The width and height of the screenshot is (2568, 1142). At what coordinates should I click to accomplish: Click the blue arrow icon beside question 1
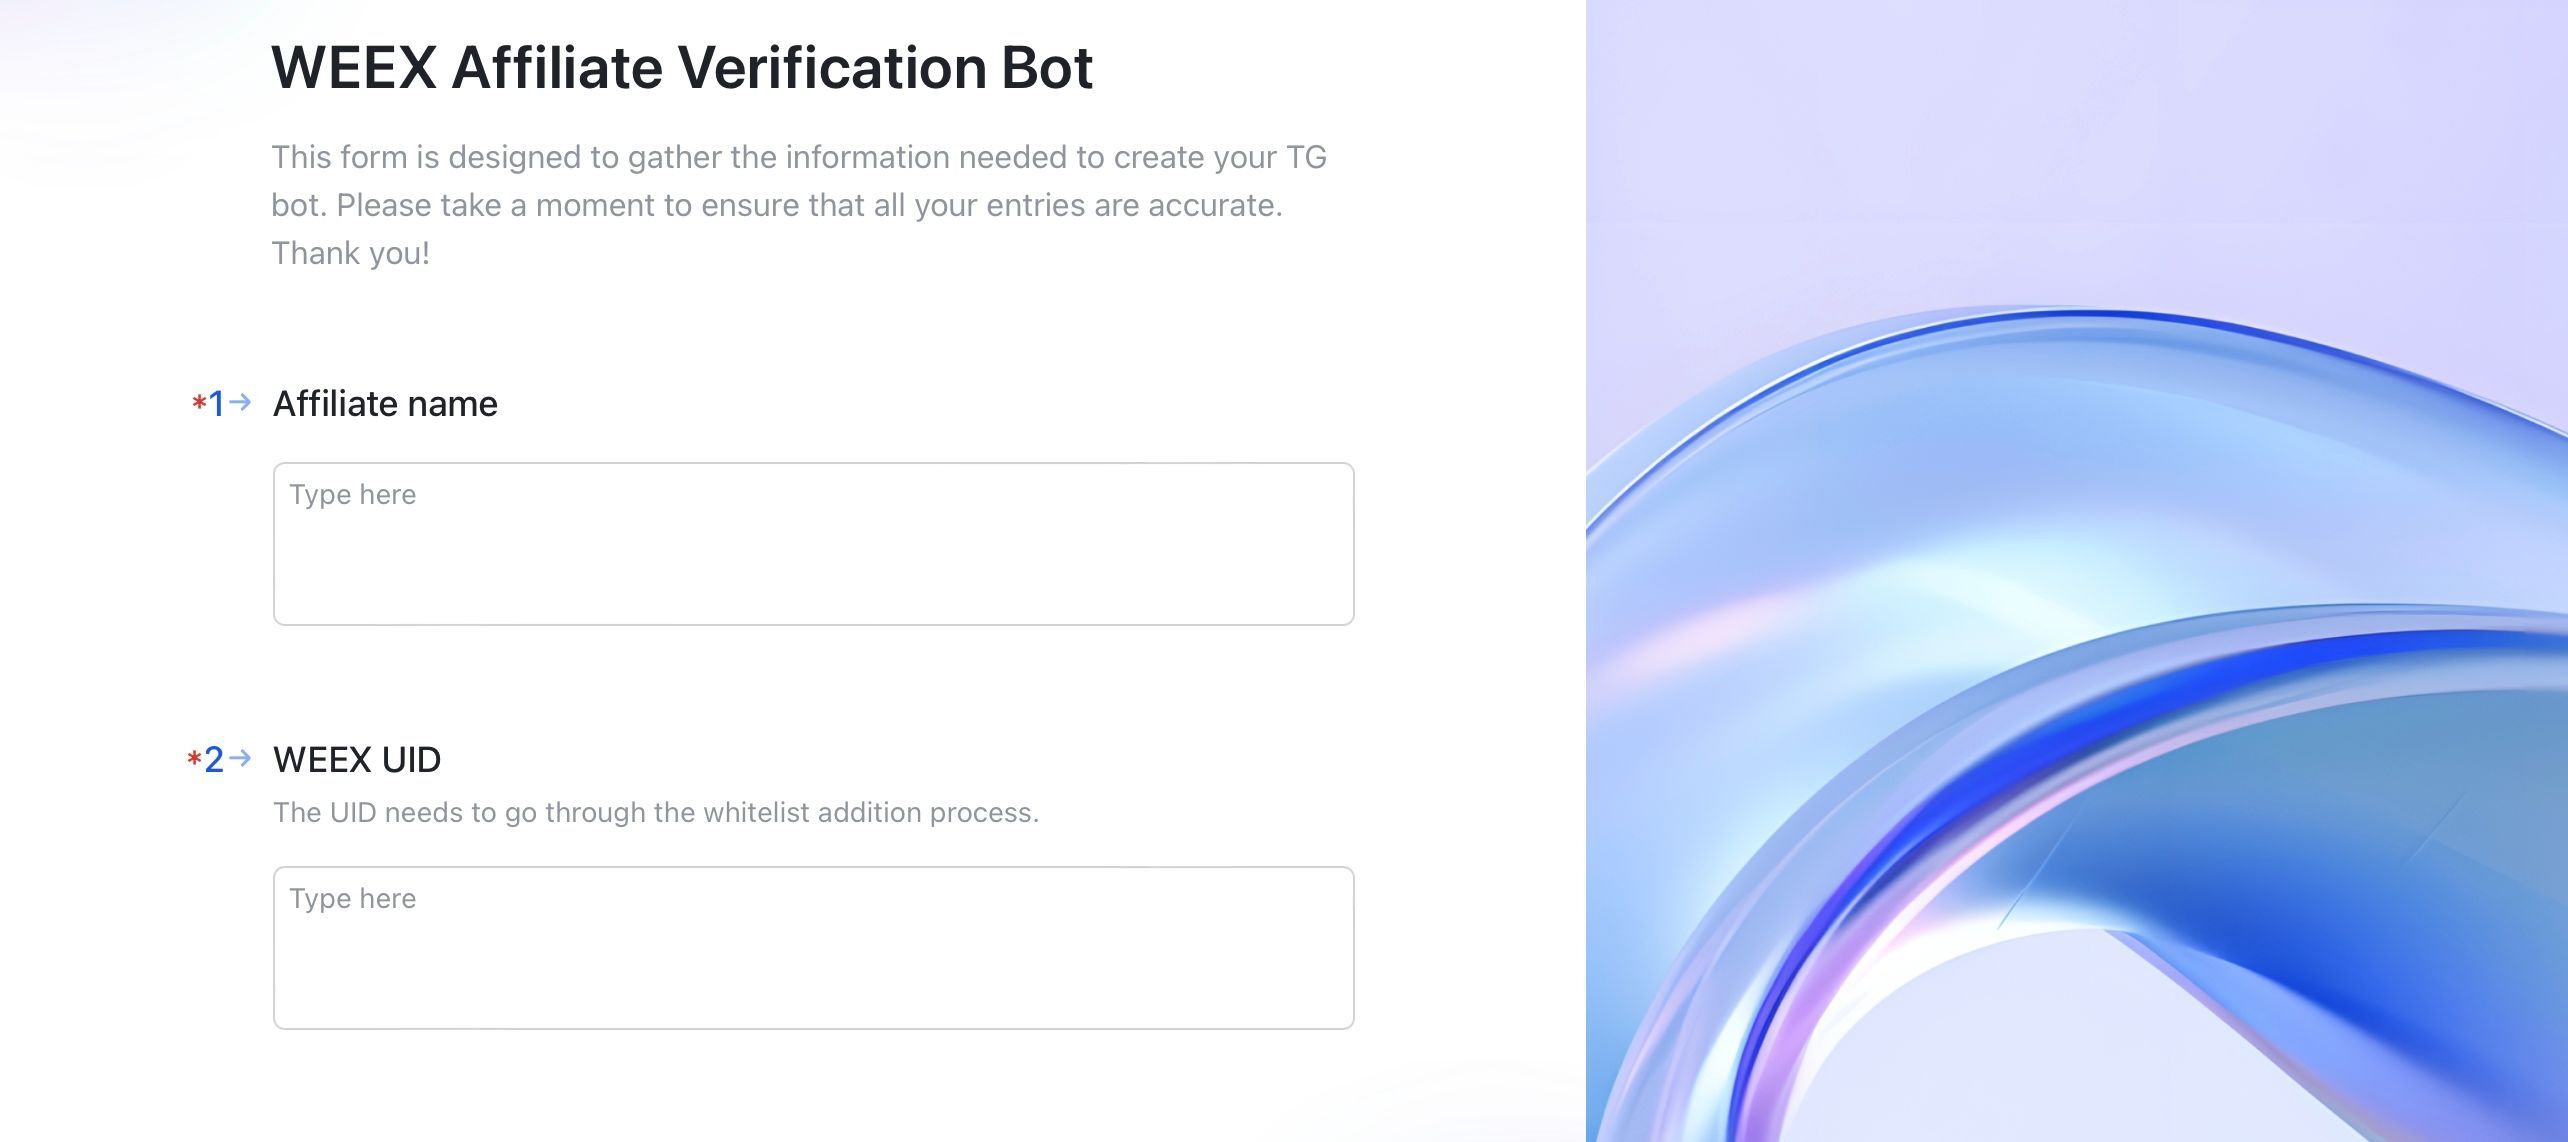[x=240, y=403]
